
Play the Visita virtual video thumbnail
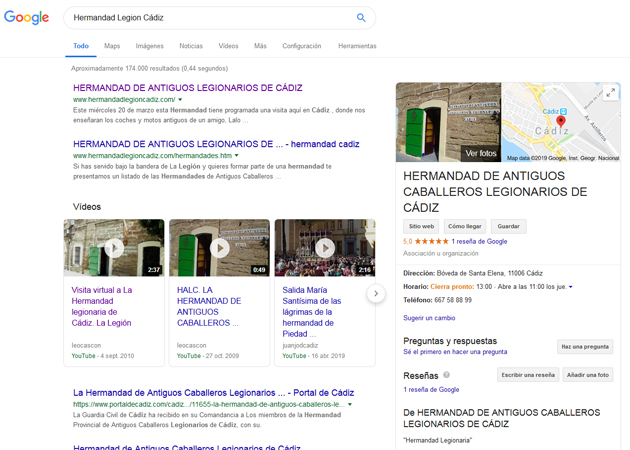coord(114,248)
